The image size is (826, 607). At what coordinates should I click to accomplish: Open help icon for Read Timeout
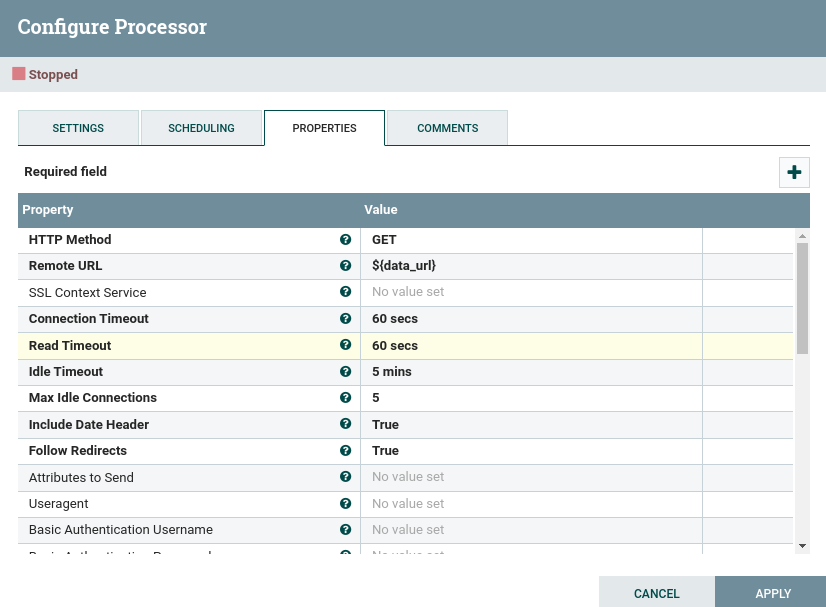click(346, 345)
